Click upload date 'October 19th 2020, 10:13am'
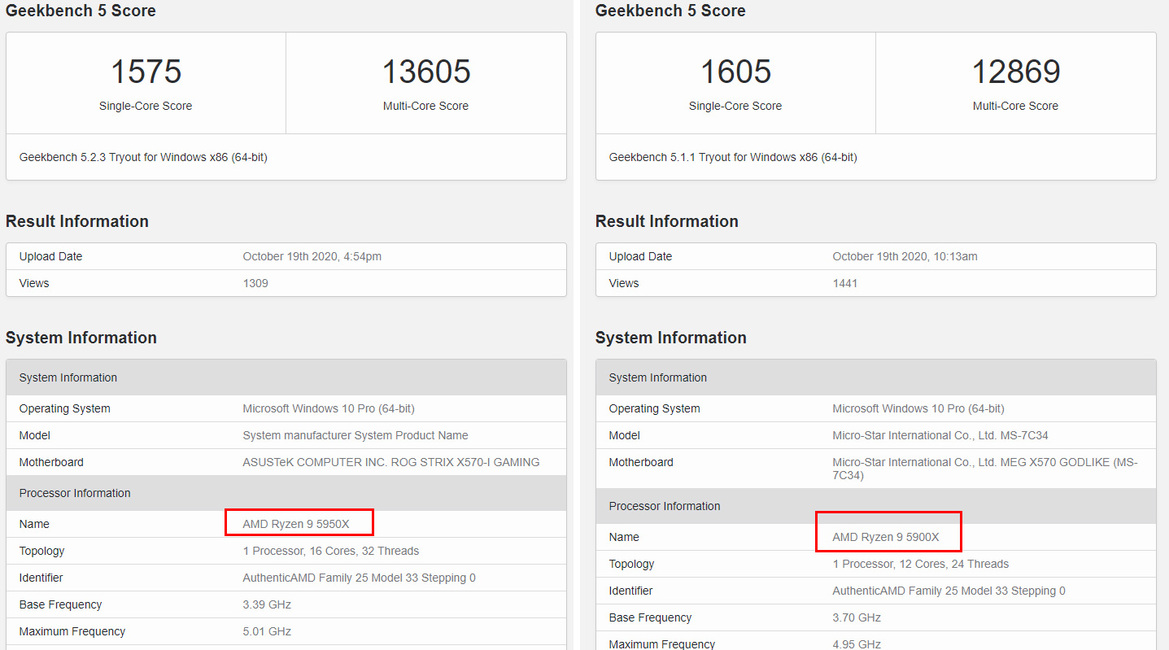Viewport: 1169px width, 650px height. pos(904,256)
